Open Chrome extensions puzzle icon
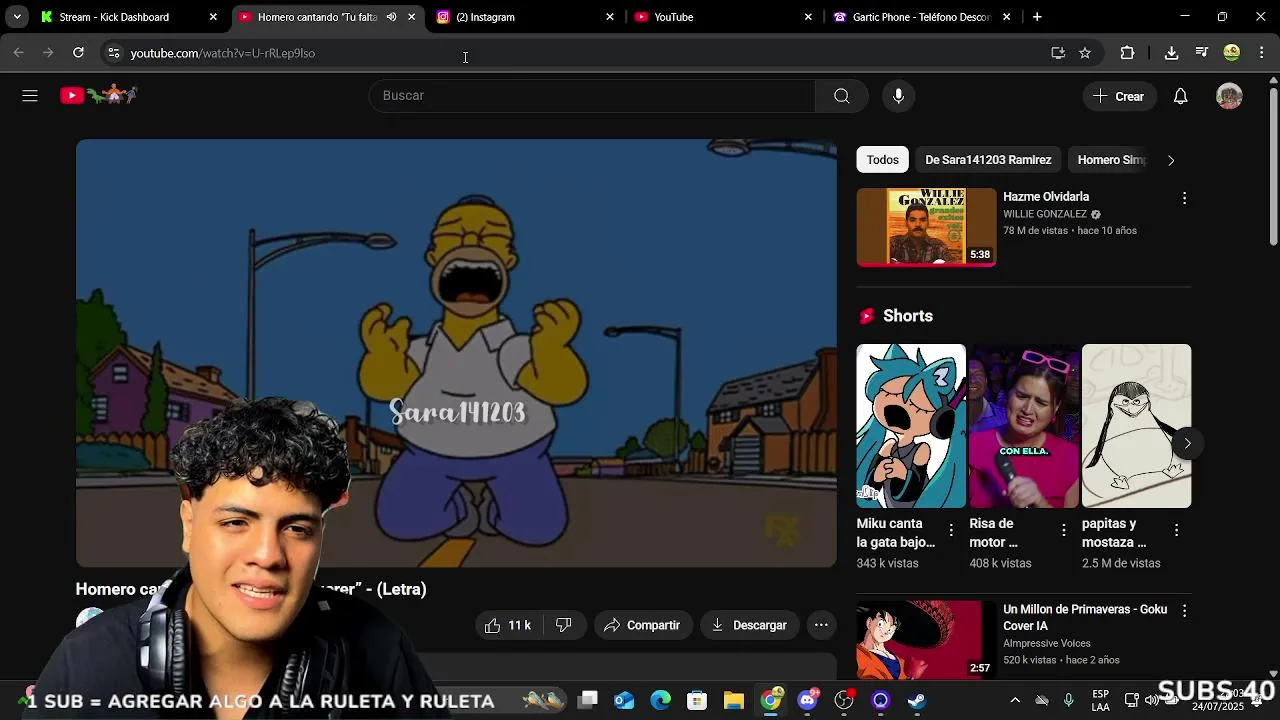Viewport: 1280px width, 720px height. (1127, 53)
